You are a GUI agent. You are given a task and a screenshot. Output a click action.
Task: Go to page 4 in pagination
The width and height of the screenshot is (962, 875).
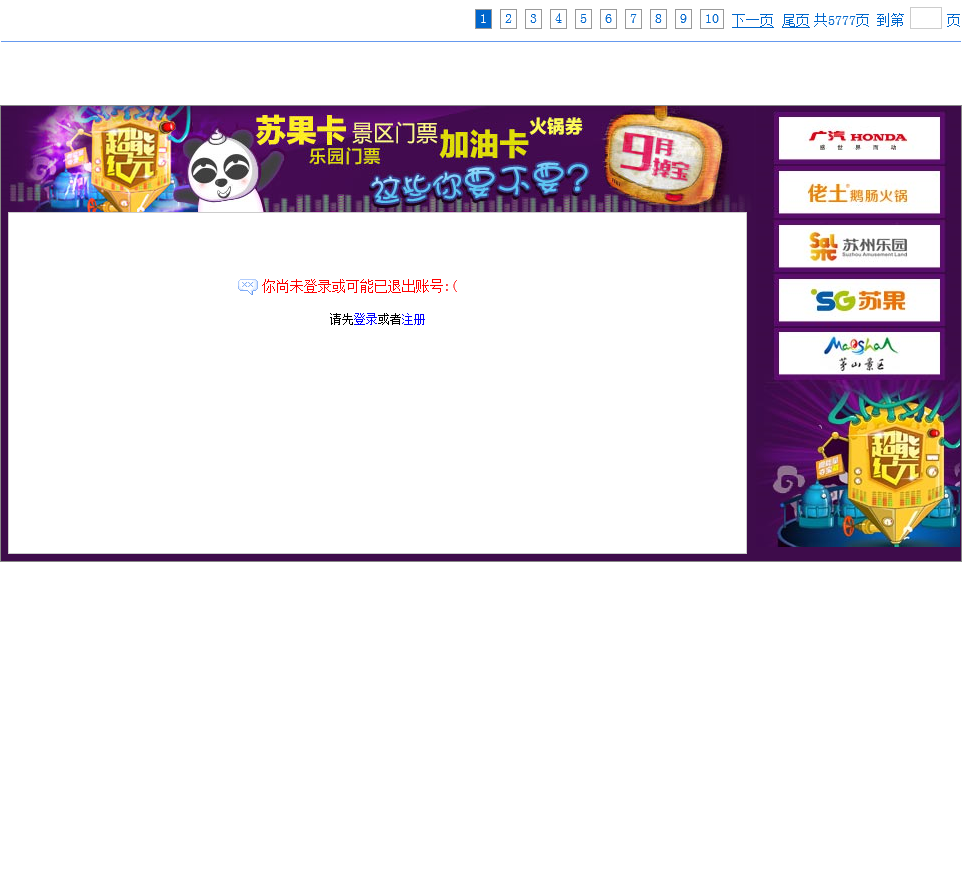coord(558,19)
